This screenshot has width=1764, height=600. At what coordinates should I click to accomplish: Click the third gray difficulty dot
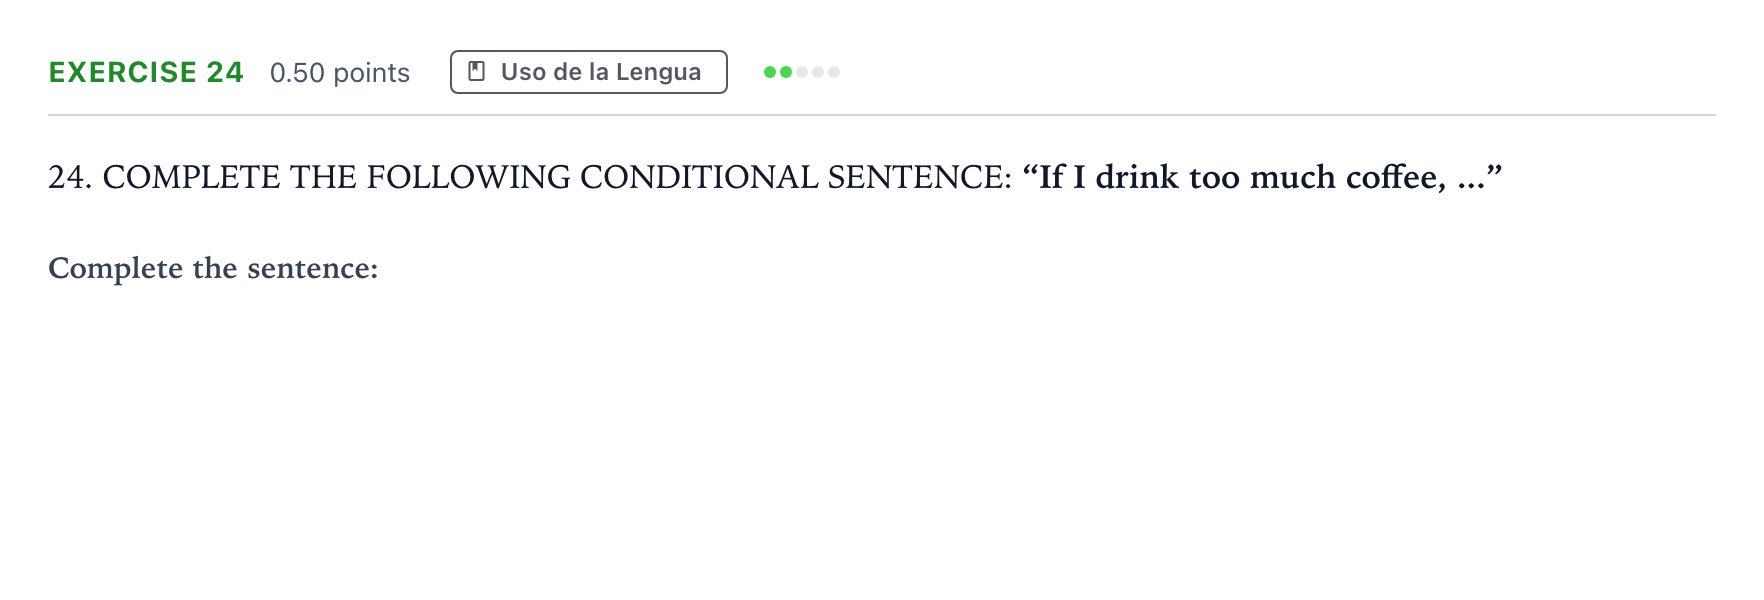click(x=802, y=72)
